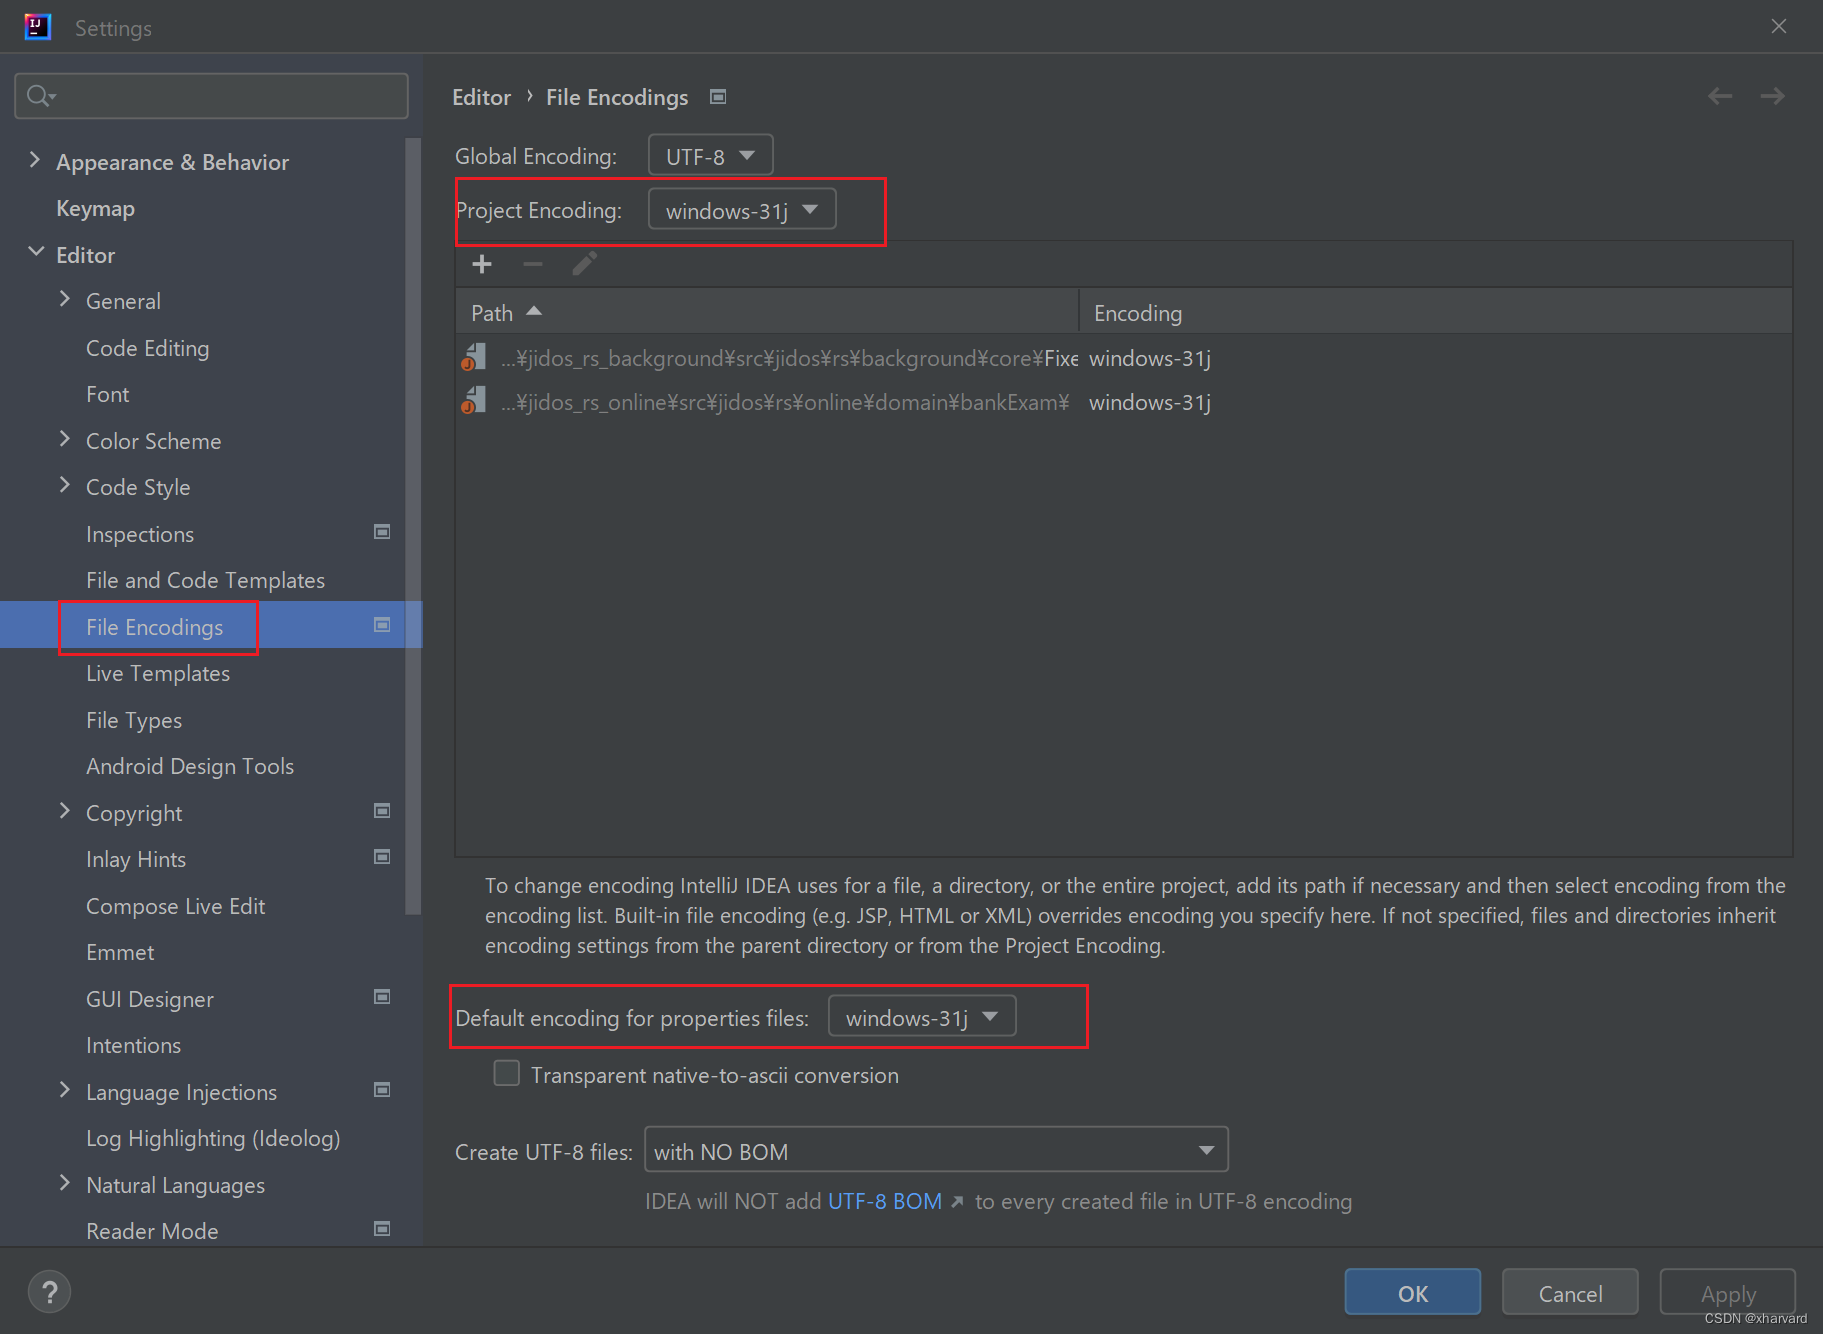Click the settings icon next to Inspections
Image resolution: width=1823 pixels, height=1334 pixels.
point(381,532)
